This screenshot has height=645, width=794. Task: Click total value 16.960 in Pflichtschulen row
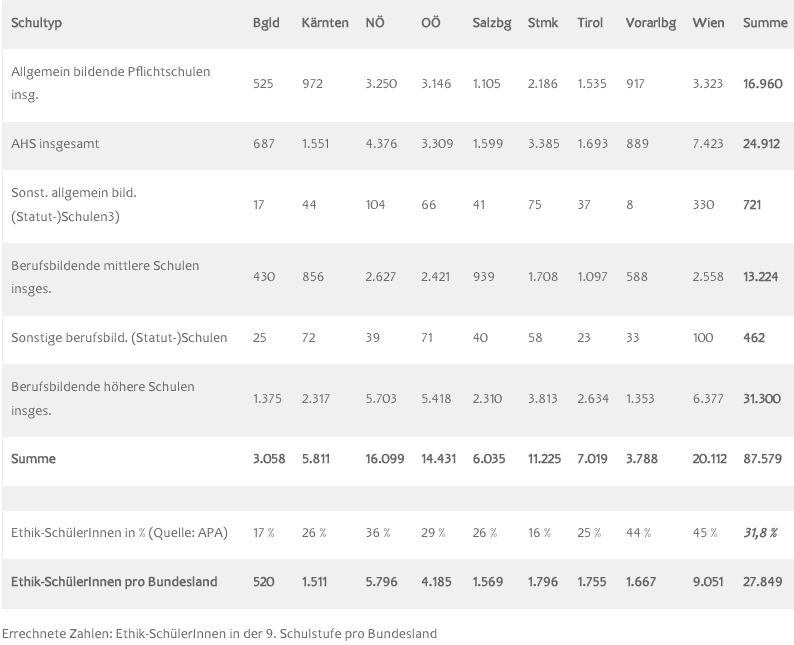coord(763,84)
